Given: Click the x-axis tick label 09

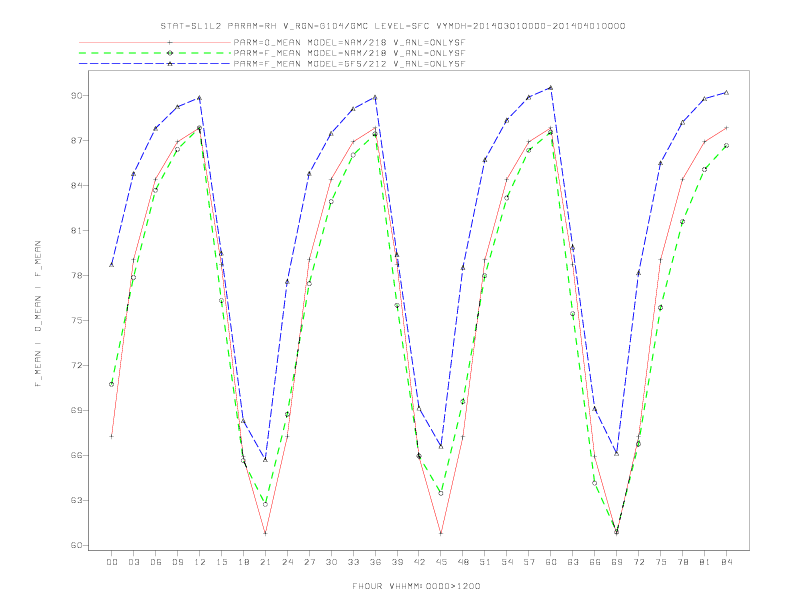Looking at the screenshot, I should (x=177, y=562).
